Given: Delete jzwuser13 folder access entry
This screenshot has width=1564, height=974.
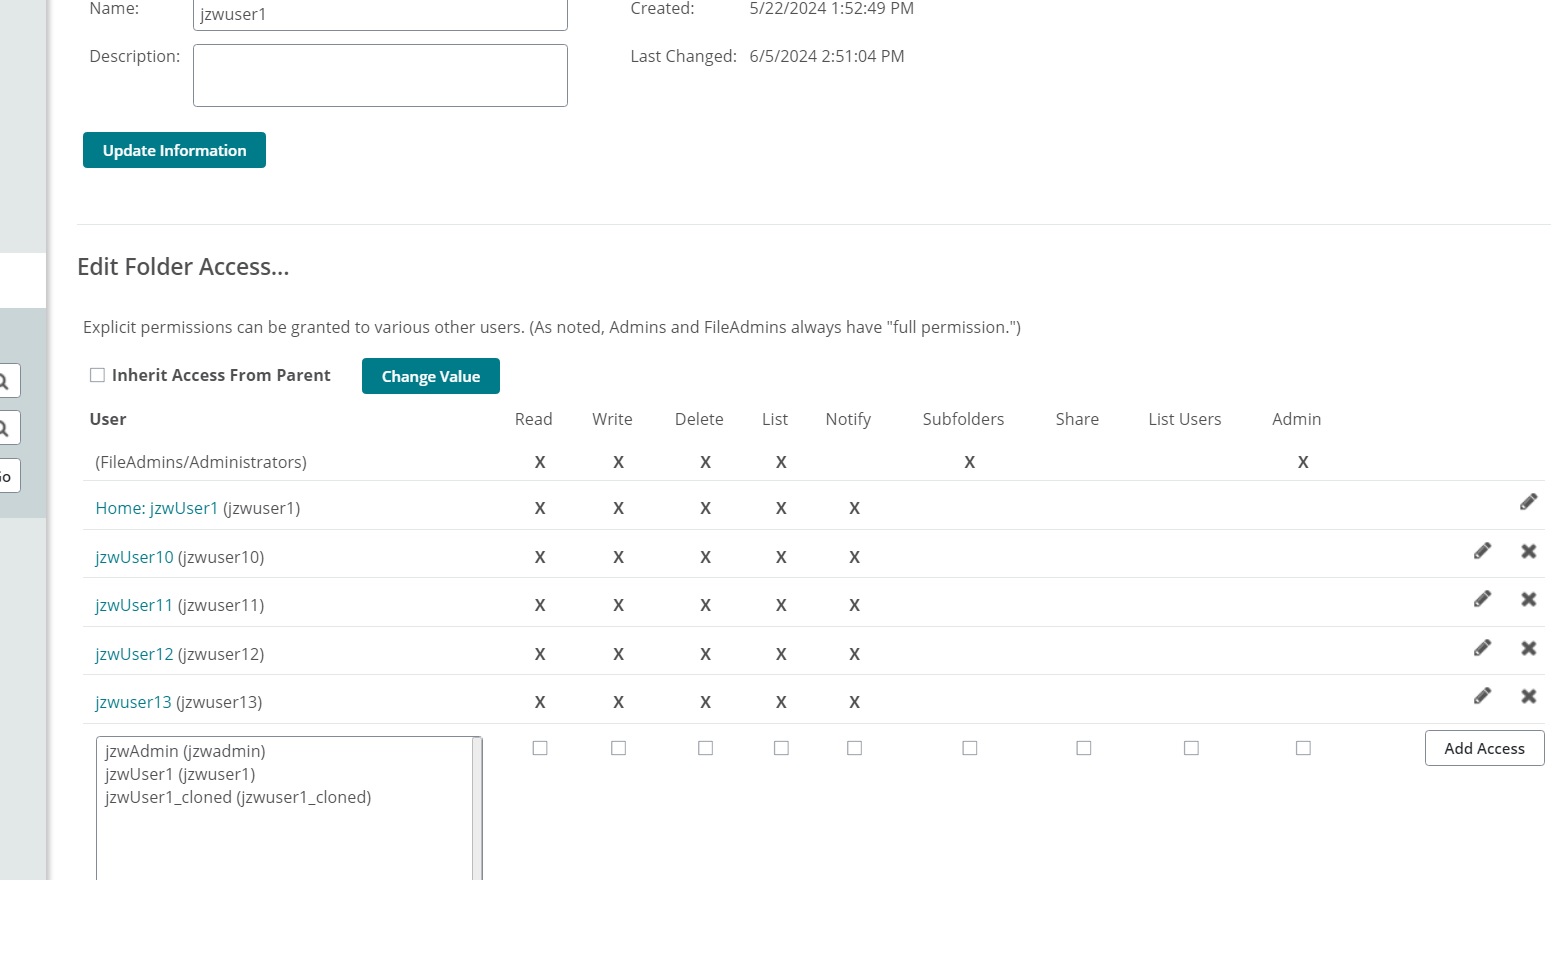Looking at the screenshot, I should pyautogui.click(x=1528, y=696).
